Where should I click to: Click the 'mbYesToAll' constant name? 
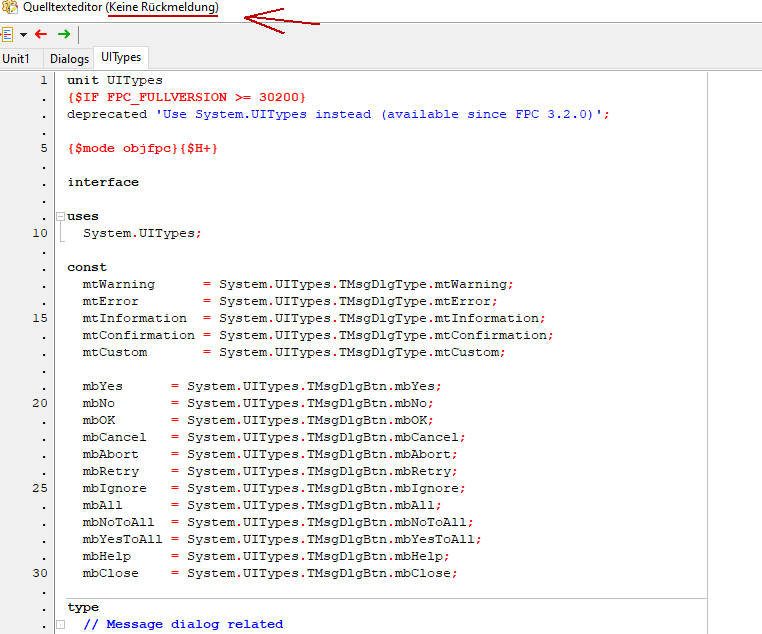[122, 539]
